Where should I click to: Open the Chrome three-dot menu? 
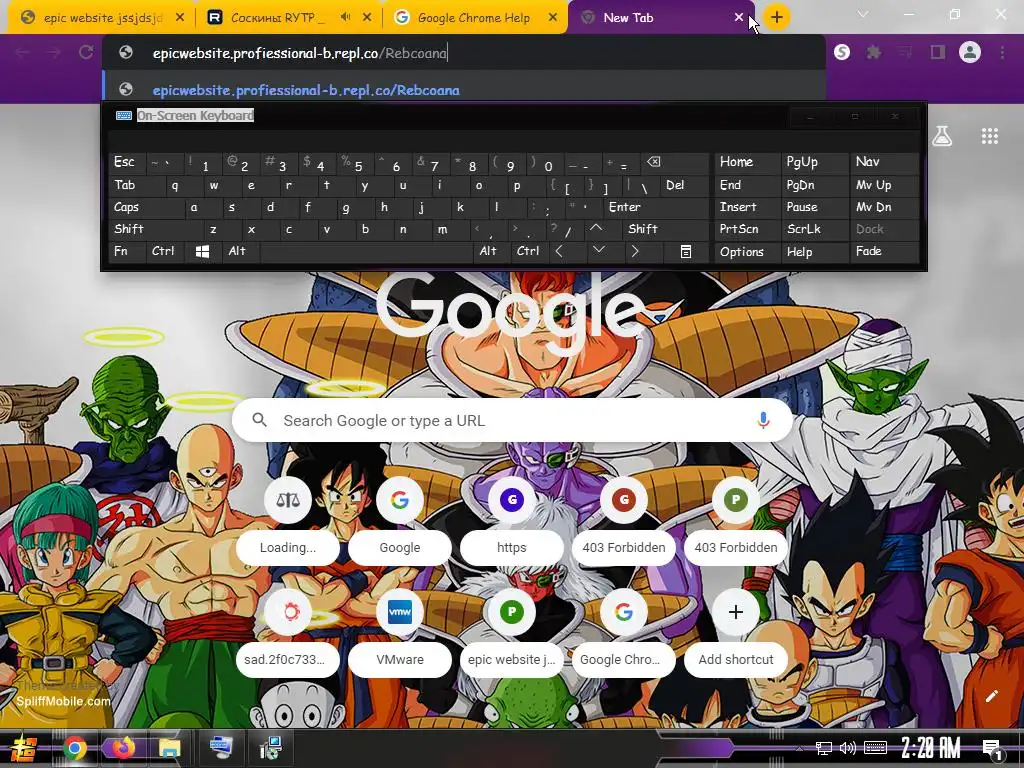pos(1002,52)
